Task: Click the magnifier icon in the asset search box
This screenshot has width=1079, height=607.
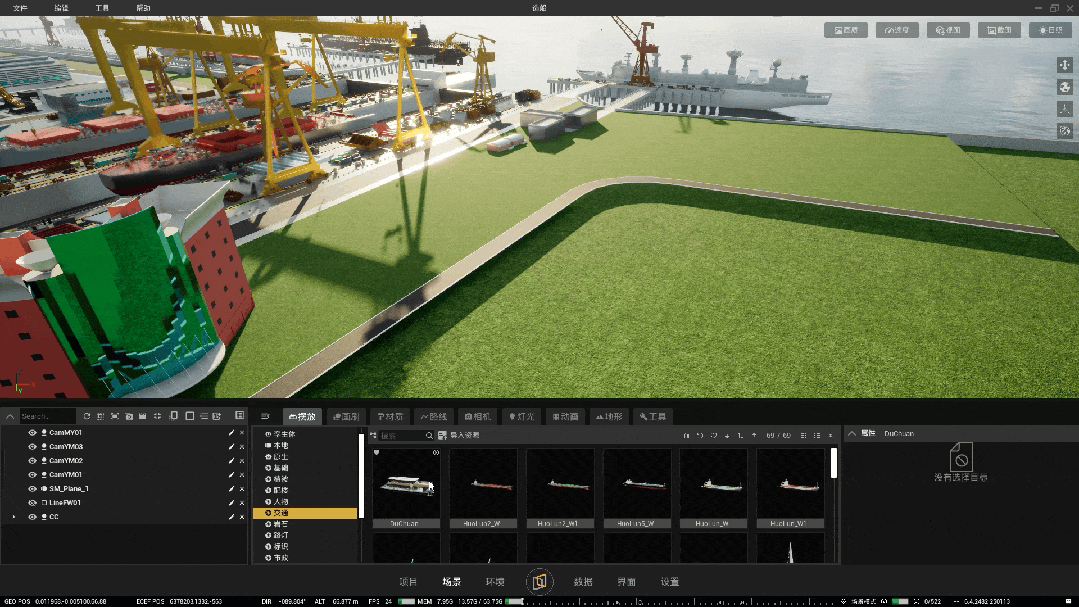Action: coord(429,436)
